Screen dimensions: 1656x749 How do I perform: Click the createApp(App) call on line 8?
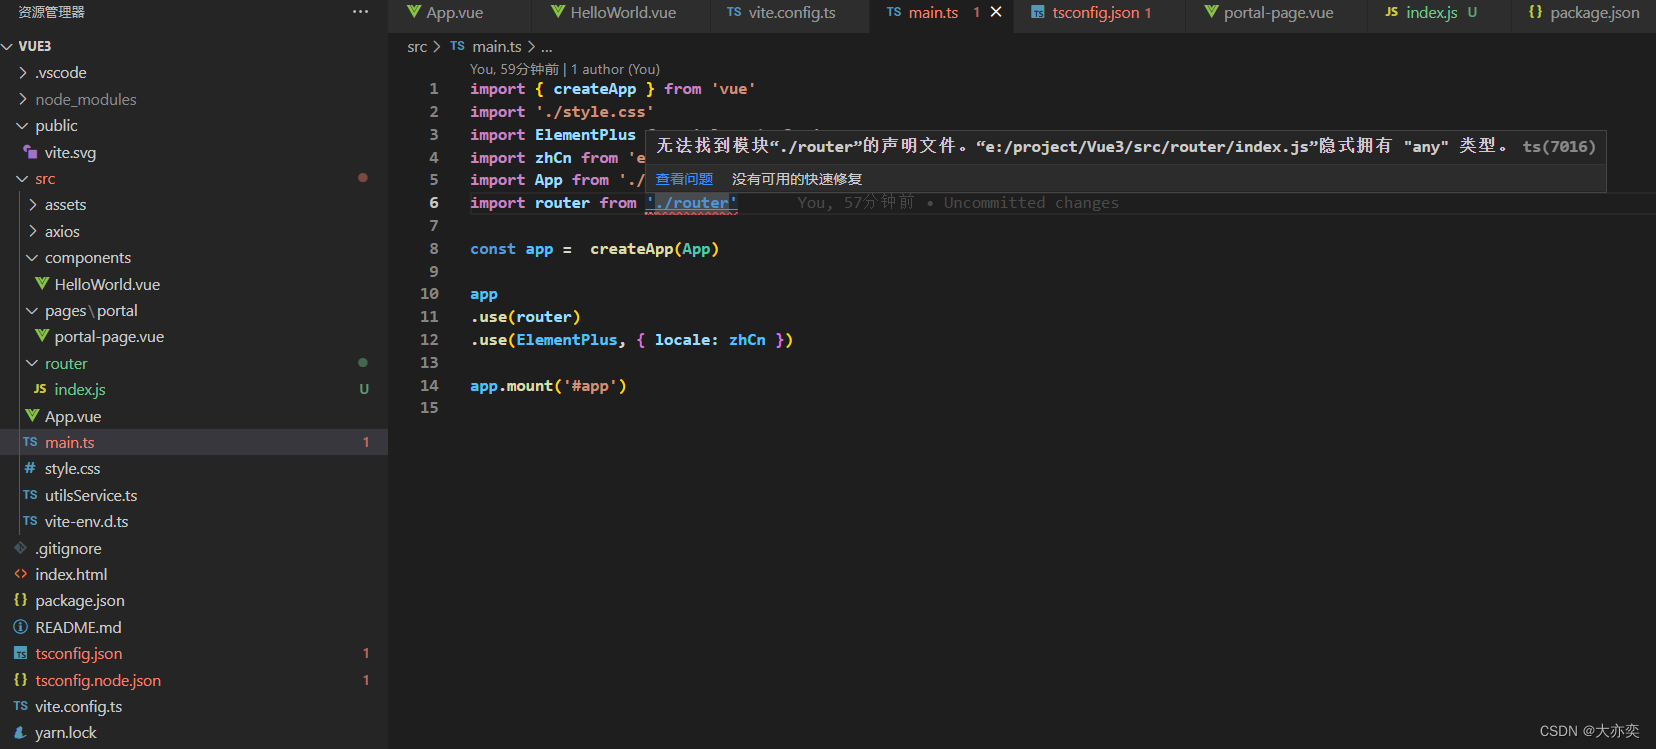pyautogui.click(x=654, y=249)
